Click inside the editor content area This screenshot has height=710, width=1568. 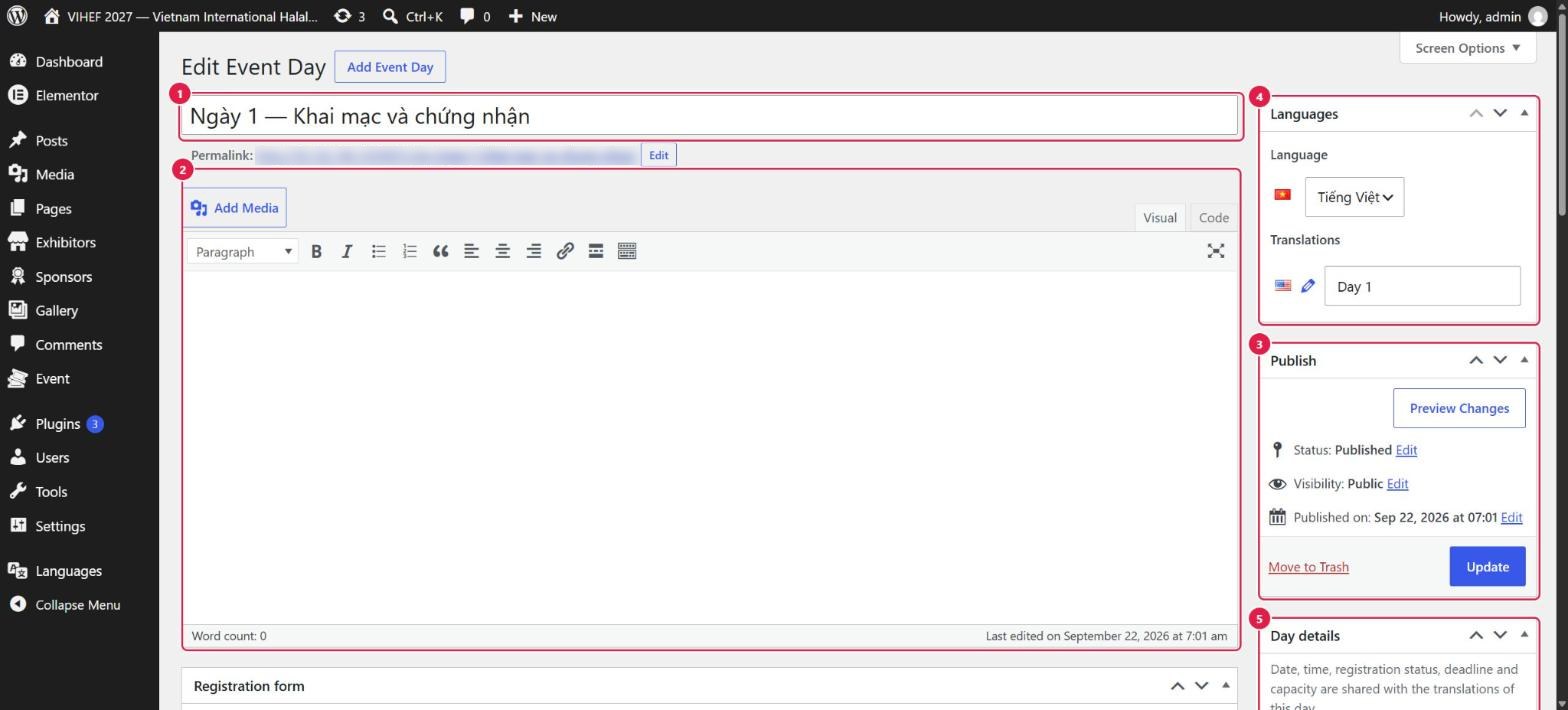pos(710,447)
